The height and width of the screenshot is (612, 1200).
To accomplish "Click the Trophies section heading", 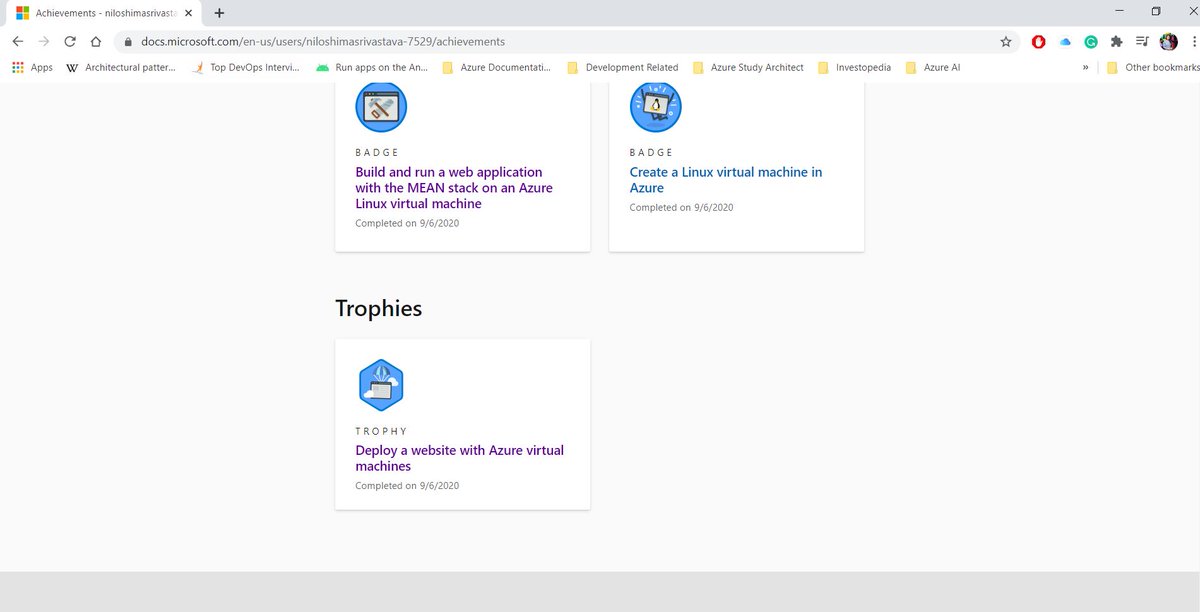I will pos(378,308).
